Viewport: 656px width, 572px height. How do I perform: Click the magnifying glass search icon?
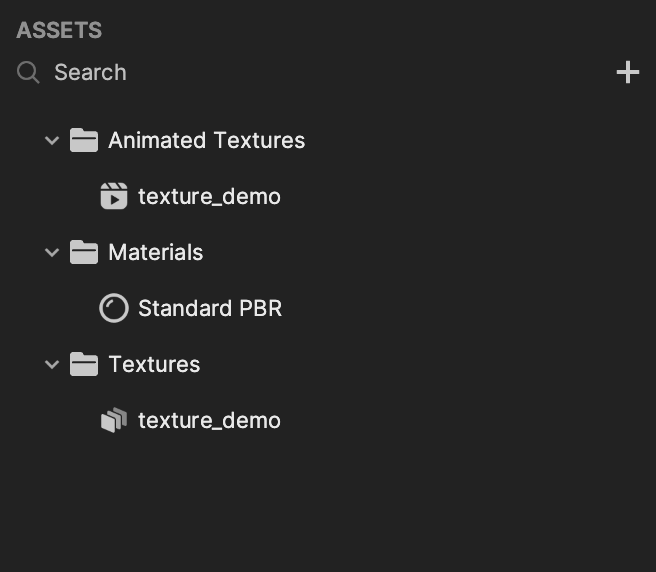28,72
